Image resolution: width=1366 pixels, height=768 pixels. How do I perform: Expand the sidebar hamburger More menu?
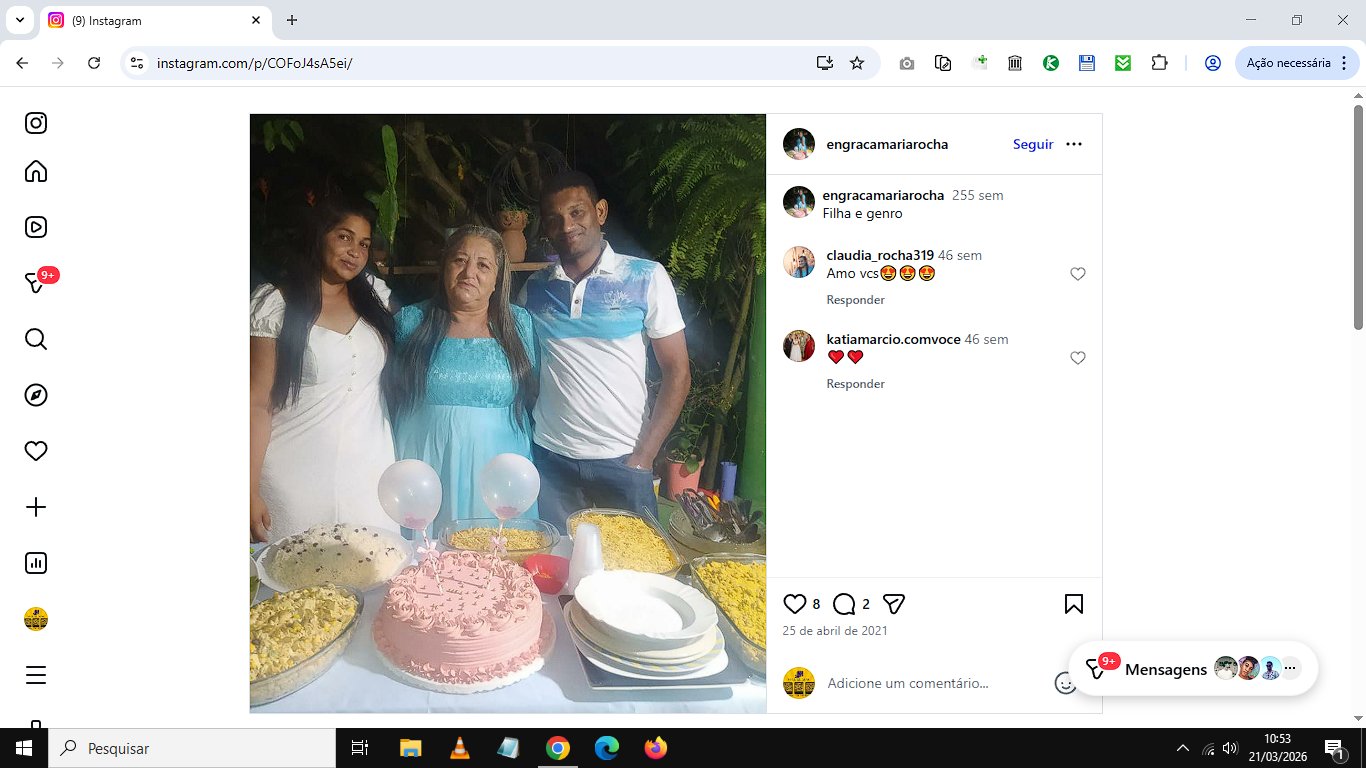(36, 675)
